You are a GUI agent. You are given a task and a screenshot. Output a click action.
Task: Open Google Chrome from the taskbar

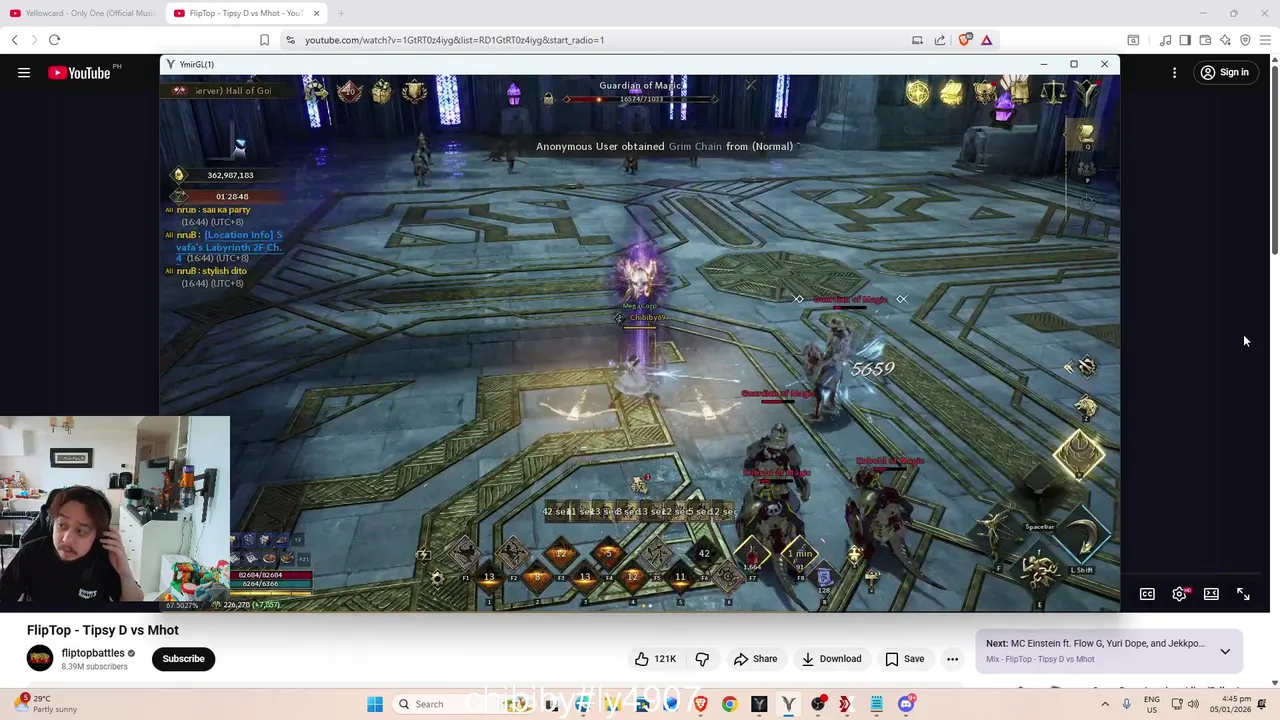point(729,704)
